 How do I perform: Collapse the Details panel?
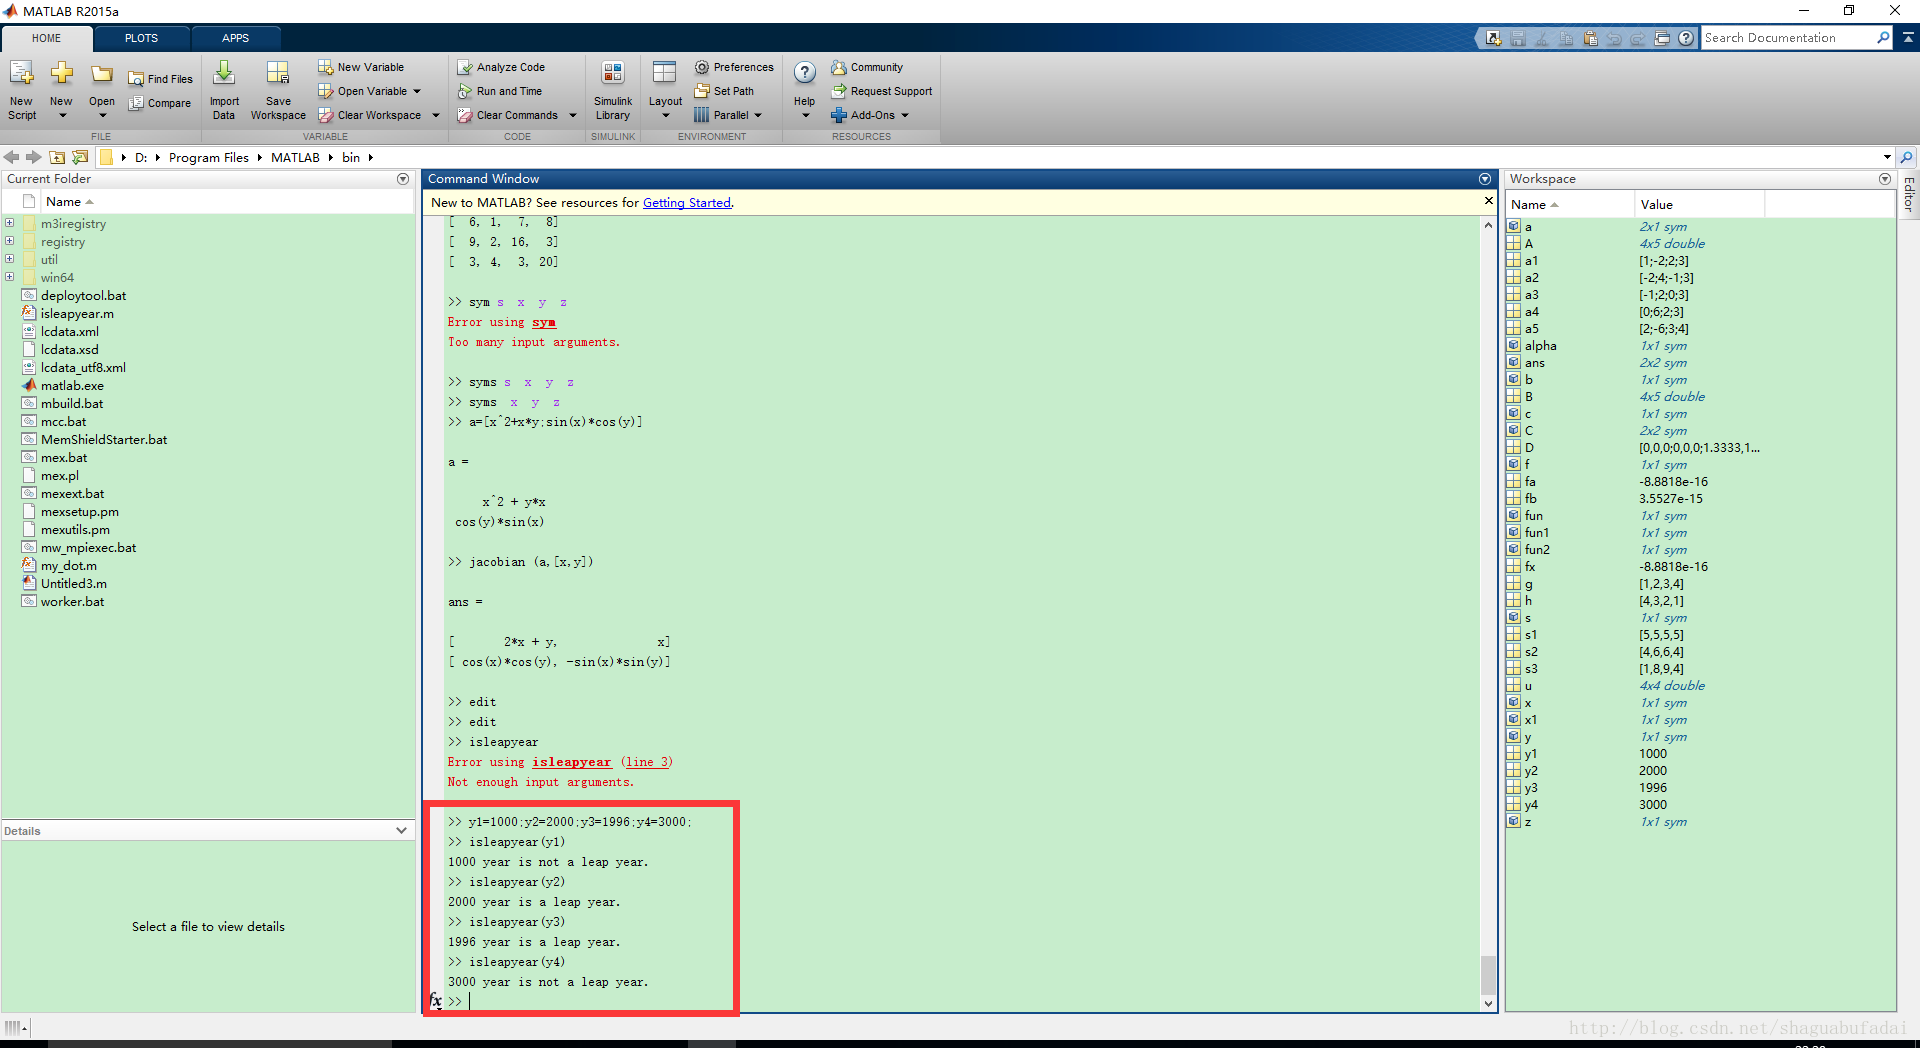(401, 831)
